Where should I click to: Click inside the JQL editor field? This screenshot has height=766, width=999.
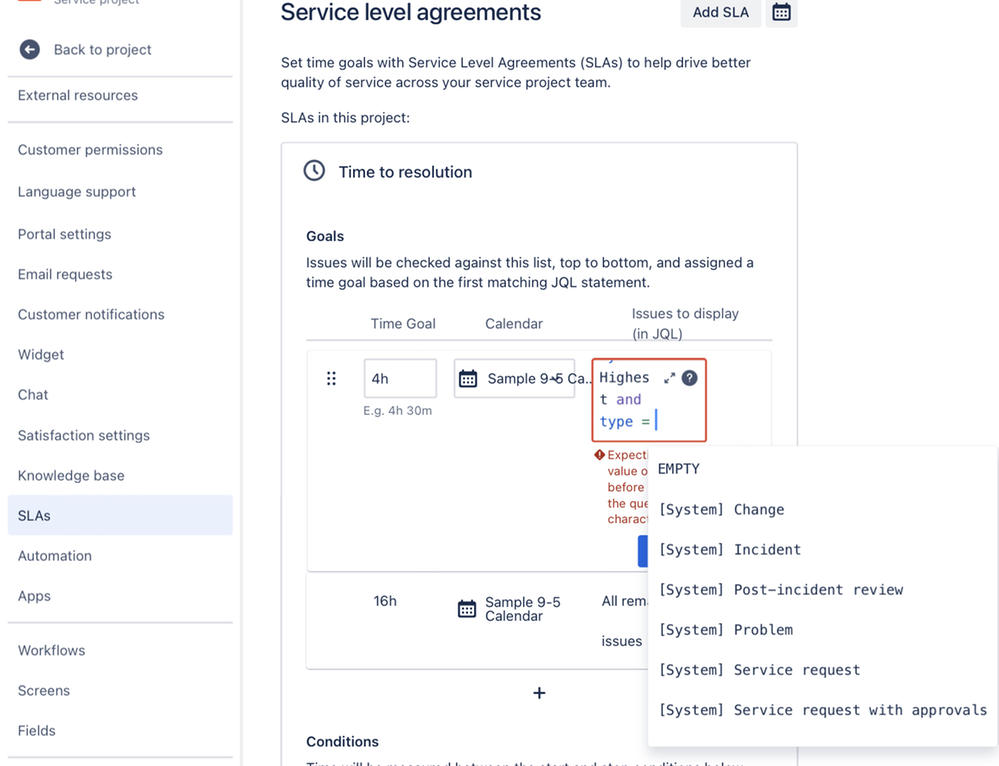(649, 400)
